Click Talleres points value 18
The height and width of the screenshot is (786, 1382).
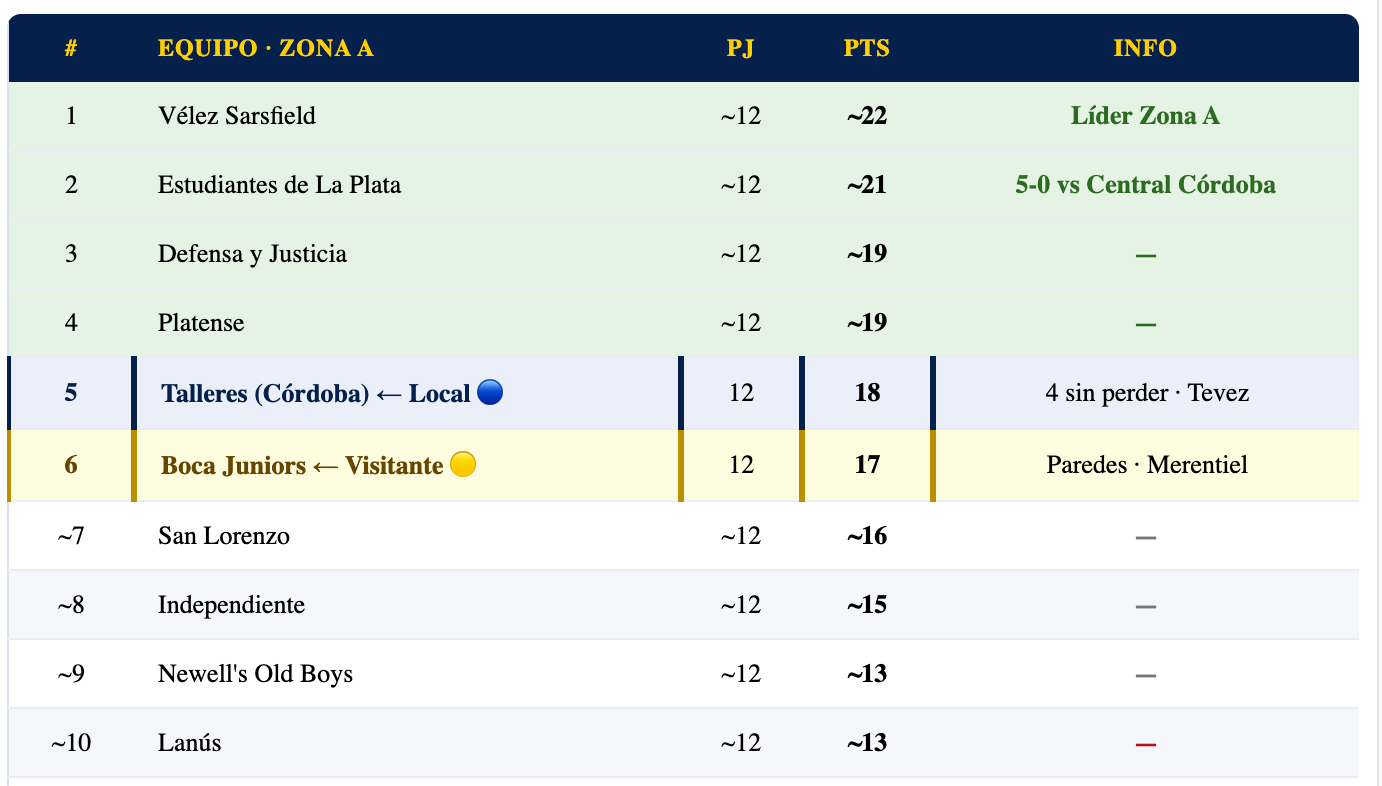[x=867, y=393]
